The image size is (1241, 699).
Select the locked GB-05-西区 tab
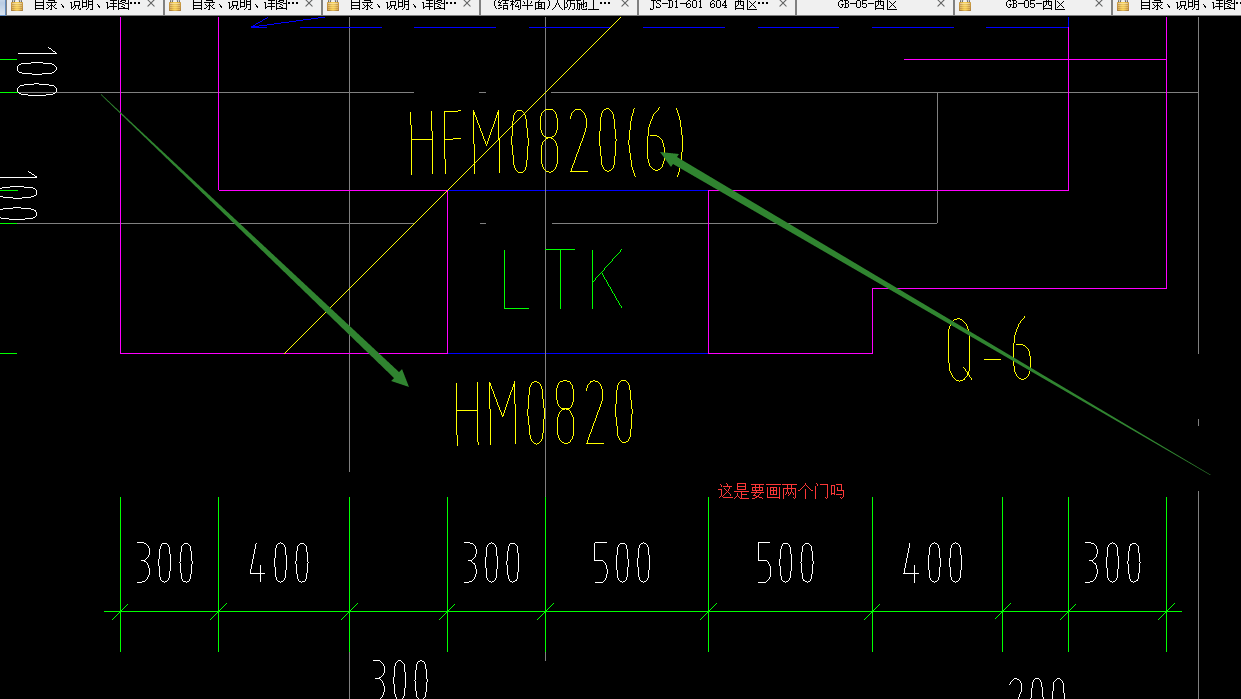[1035, 6]
